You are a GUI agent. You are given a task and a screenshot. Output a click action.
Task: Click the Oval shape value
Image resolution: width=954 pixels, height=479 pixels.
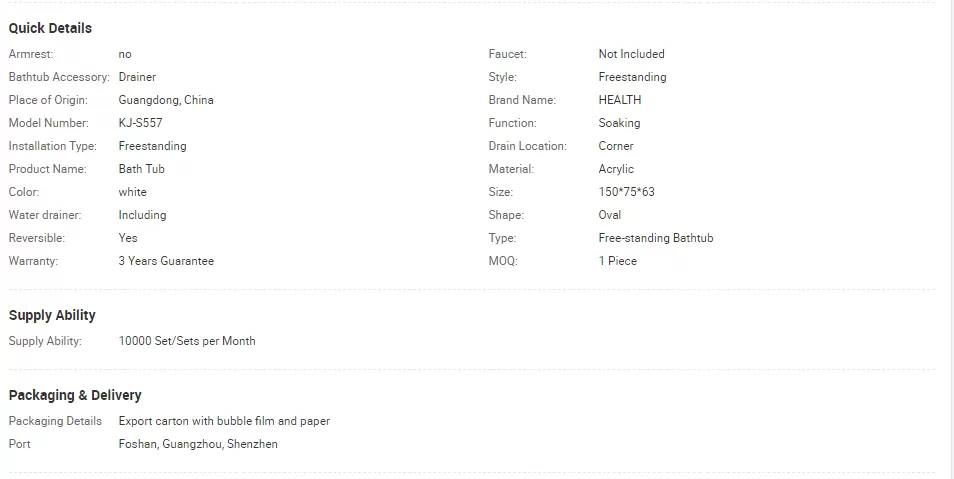pyautogui.click(x=610, y=215)
